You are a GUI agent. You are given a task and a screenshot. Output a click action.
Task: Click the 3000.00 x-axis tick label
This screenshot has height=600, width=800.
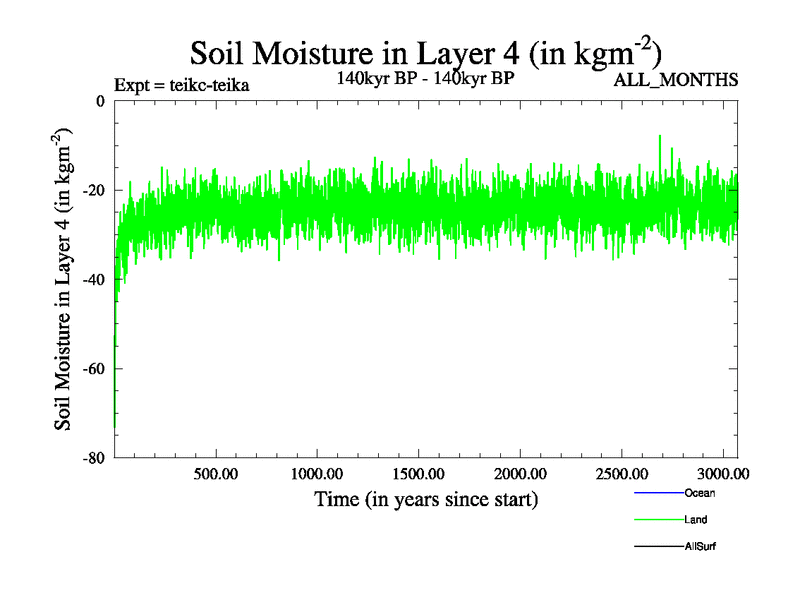[x=719, y=473]
